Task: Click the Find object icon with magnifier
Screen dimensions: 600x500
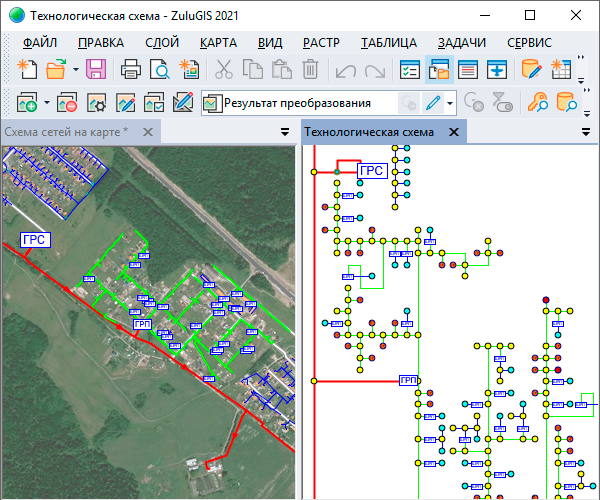Action: pos(538,102)
